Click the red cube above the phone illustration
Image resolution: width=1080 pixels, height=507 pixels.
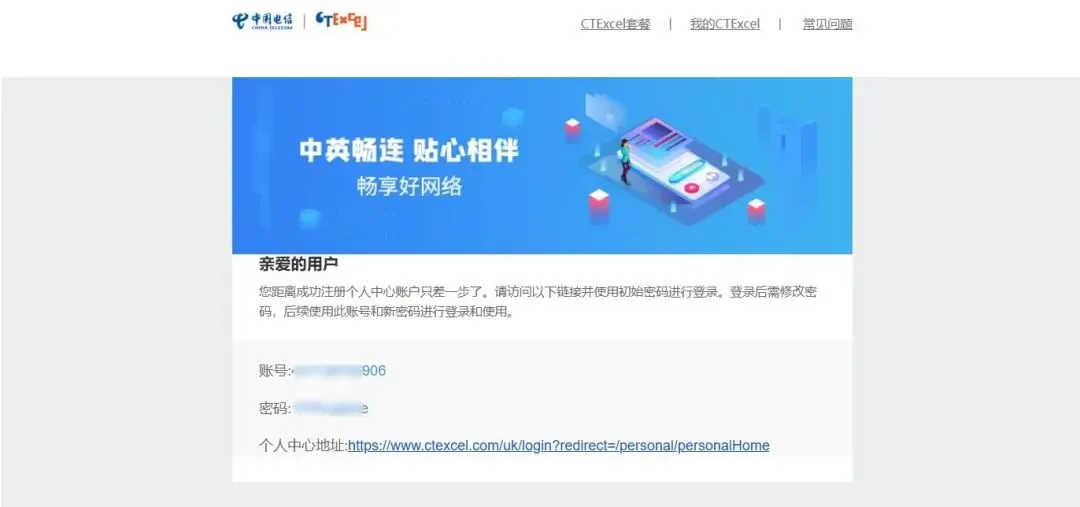pyautogui.click(x=572, y=129)
